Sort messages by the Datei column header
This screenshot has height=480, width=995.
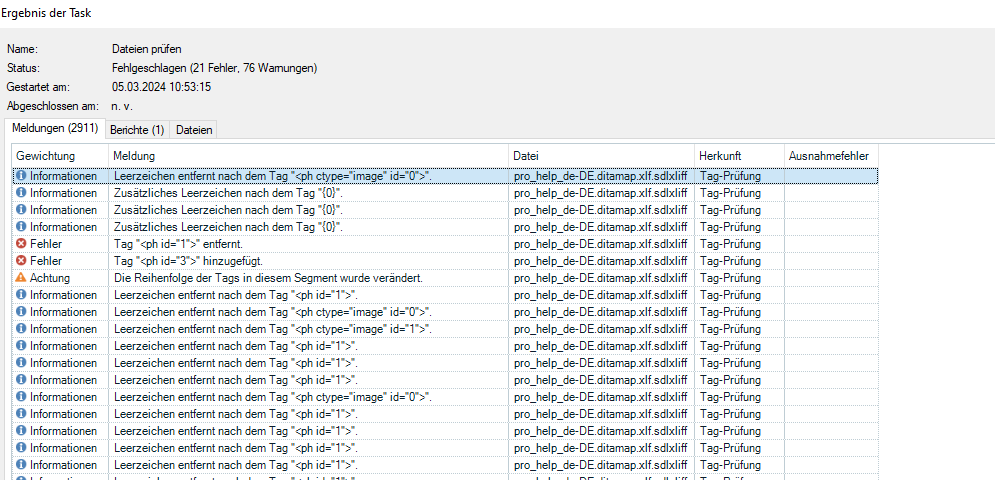point(601,156)
